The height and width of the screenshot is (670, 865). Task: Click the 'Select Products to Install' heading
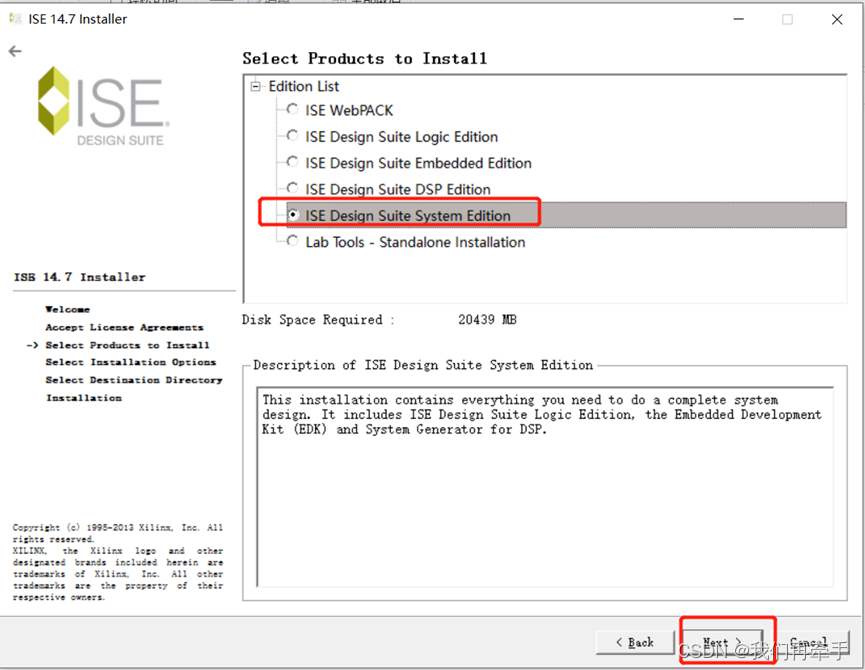pyautogui.click(x=365, y=58)
